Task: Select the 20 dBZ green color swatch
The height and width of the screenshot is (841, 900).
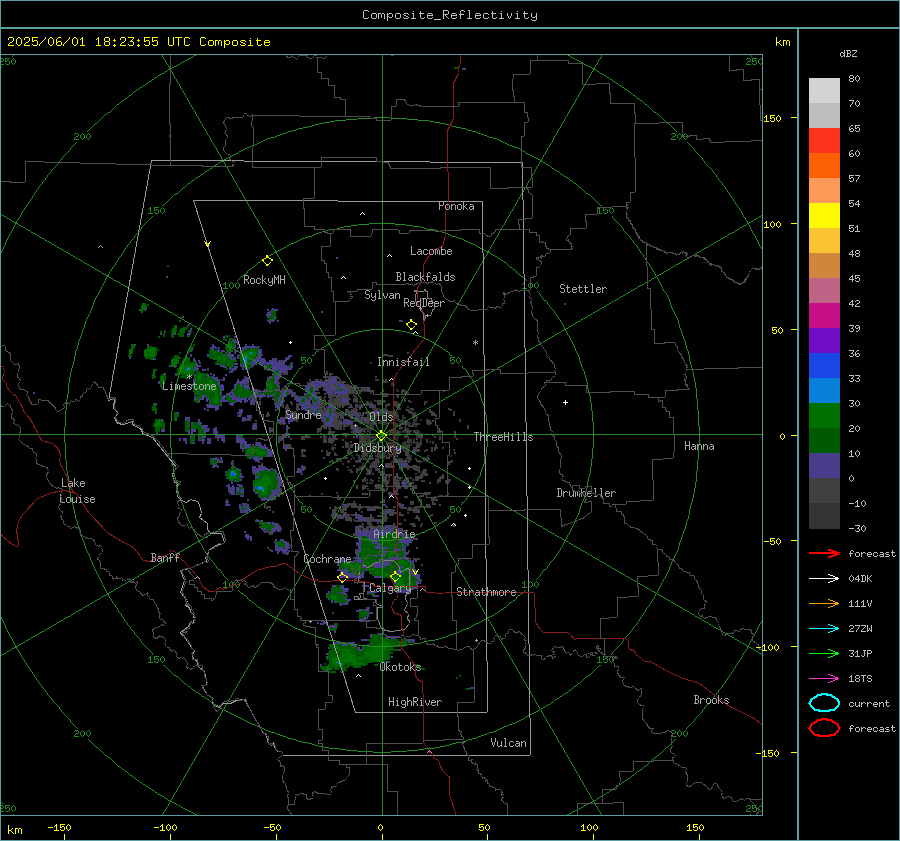Action: point(824,416)
